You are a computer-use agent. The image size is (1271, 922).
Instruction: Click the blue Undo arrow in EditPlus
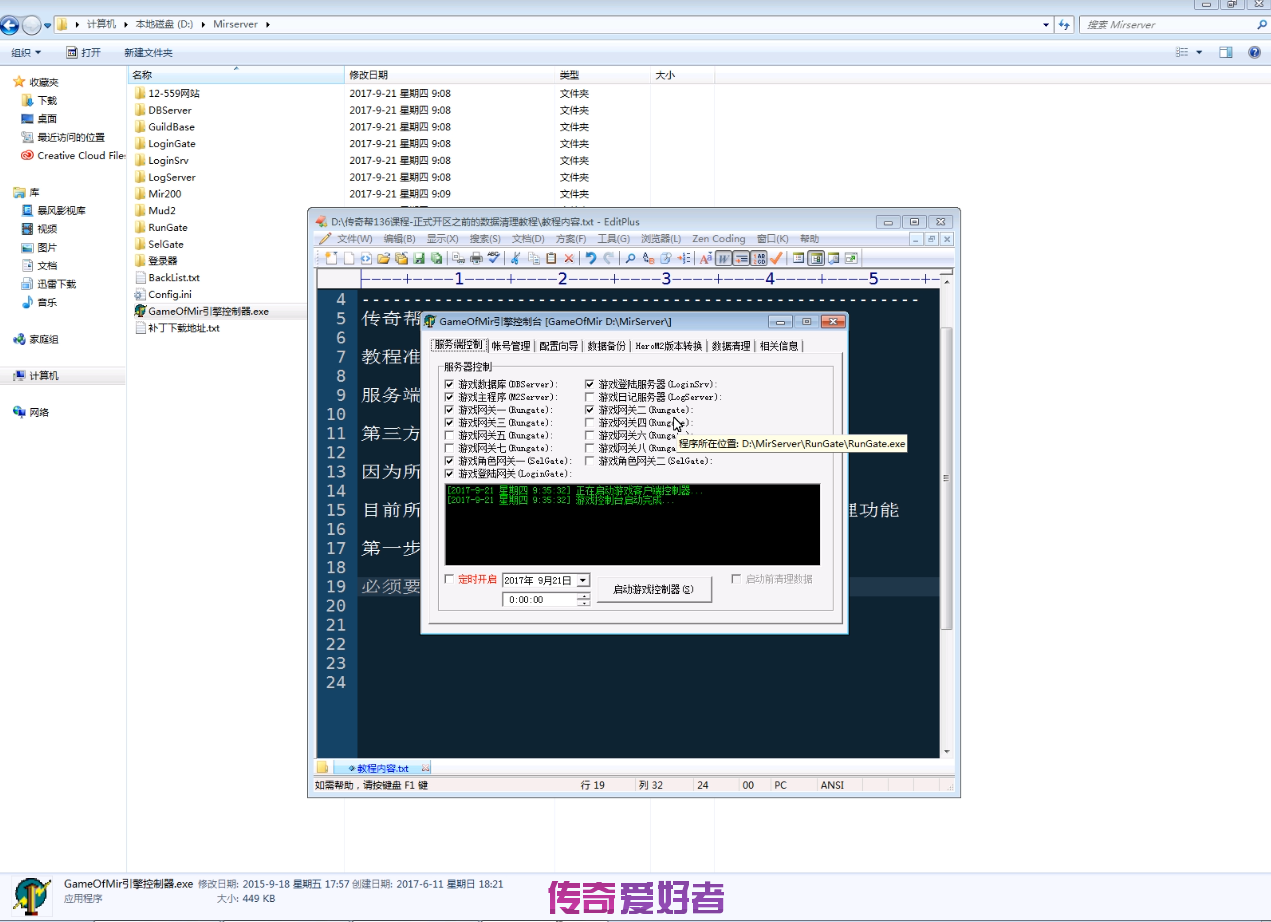[x=590, y=258]
